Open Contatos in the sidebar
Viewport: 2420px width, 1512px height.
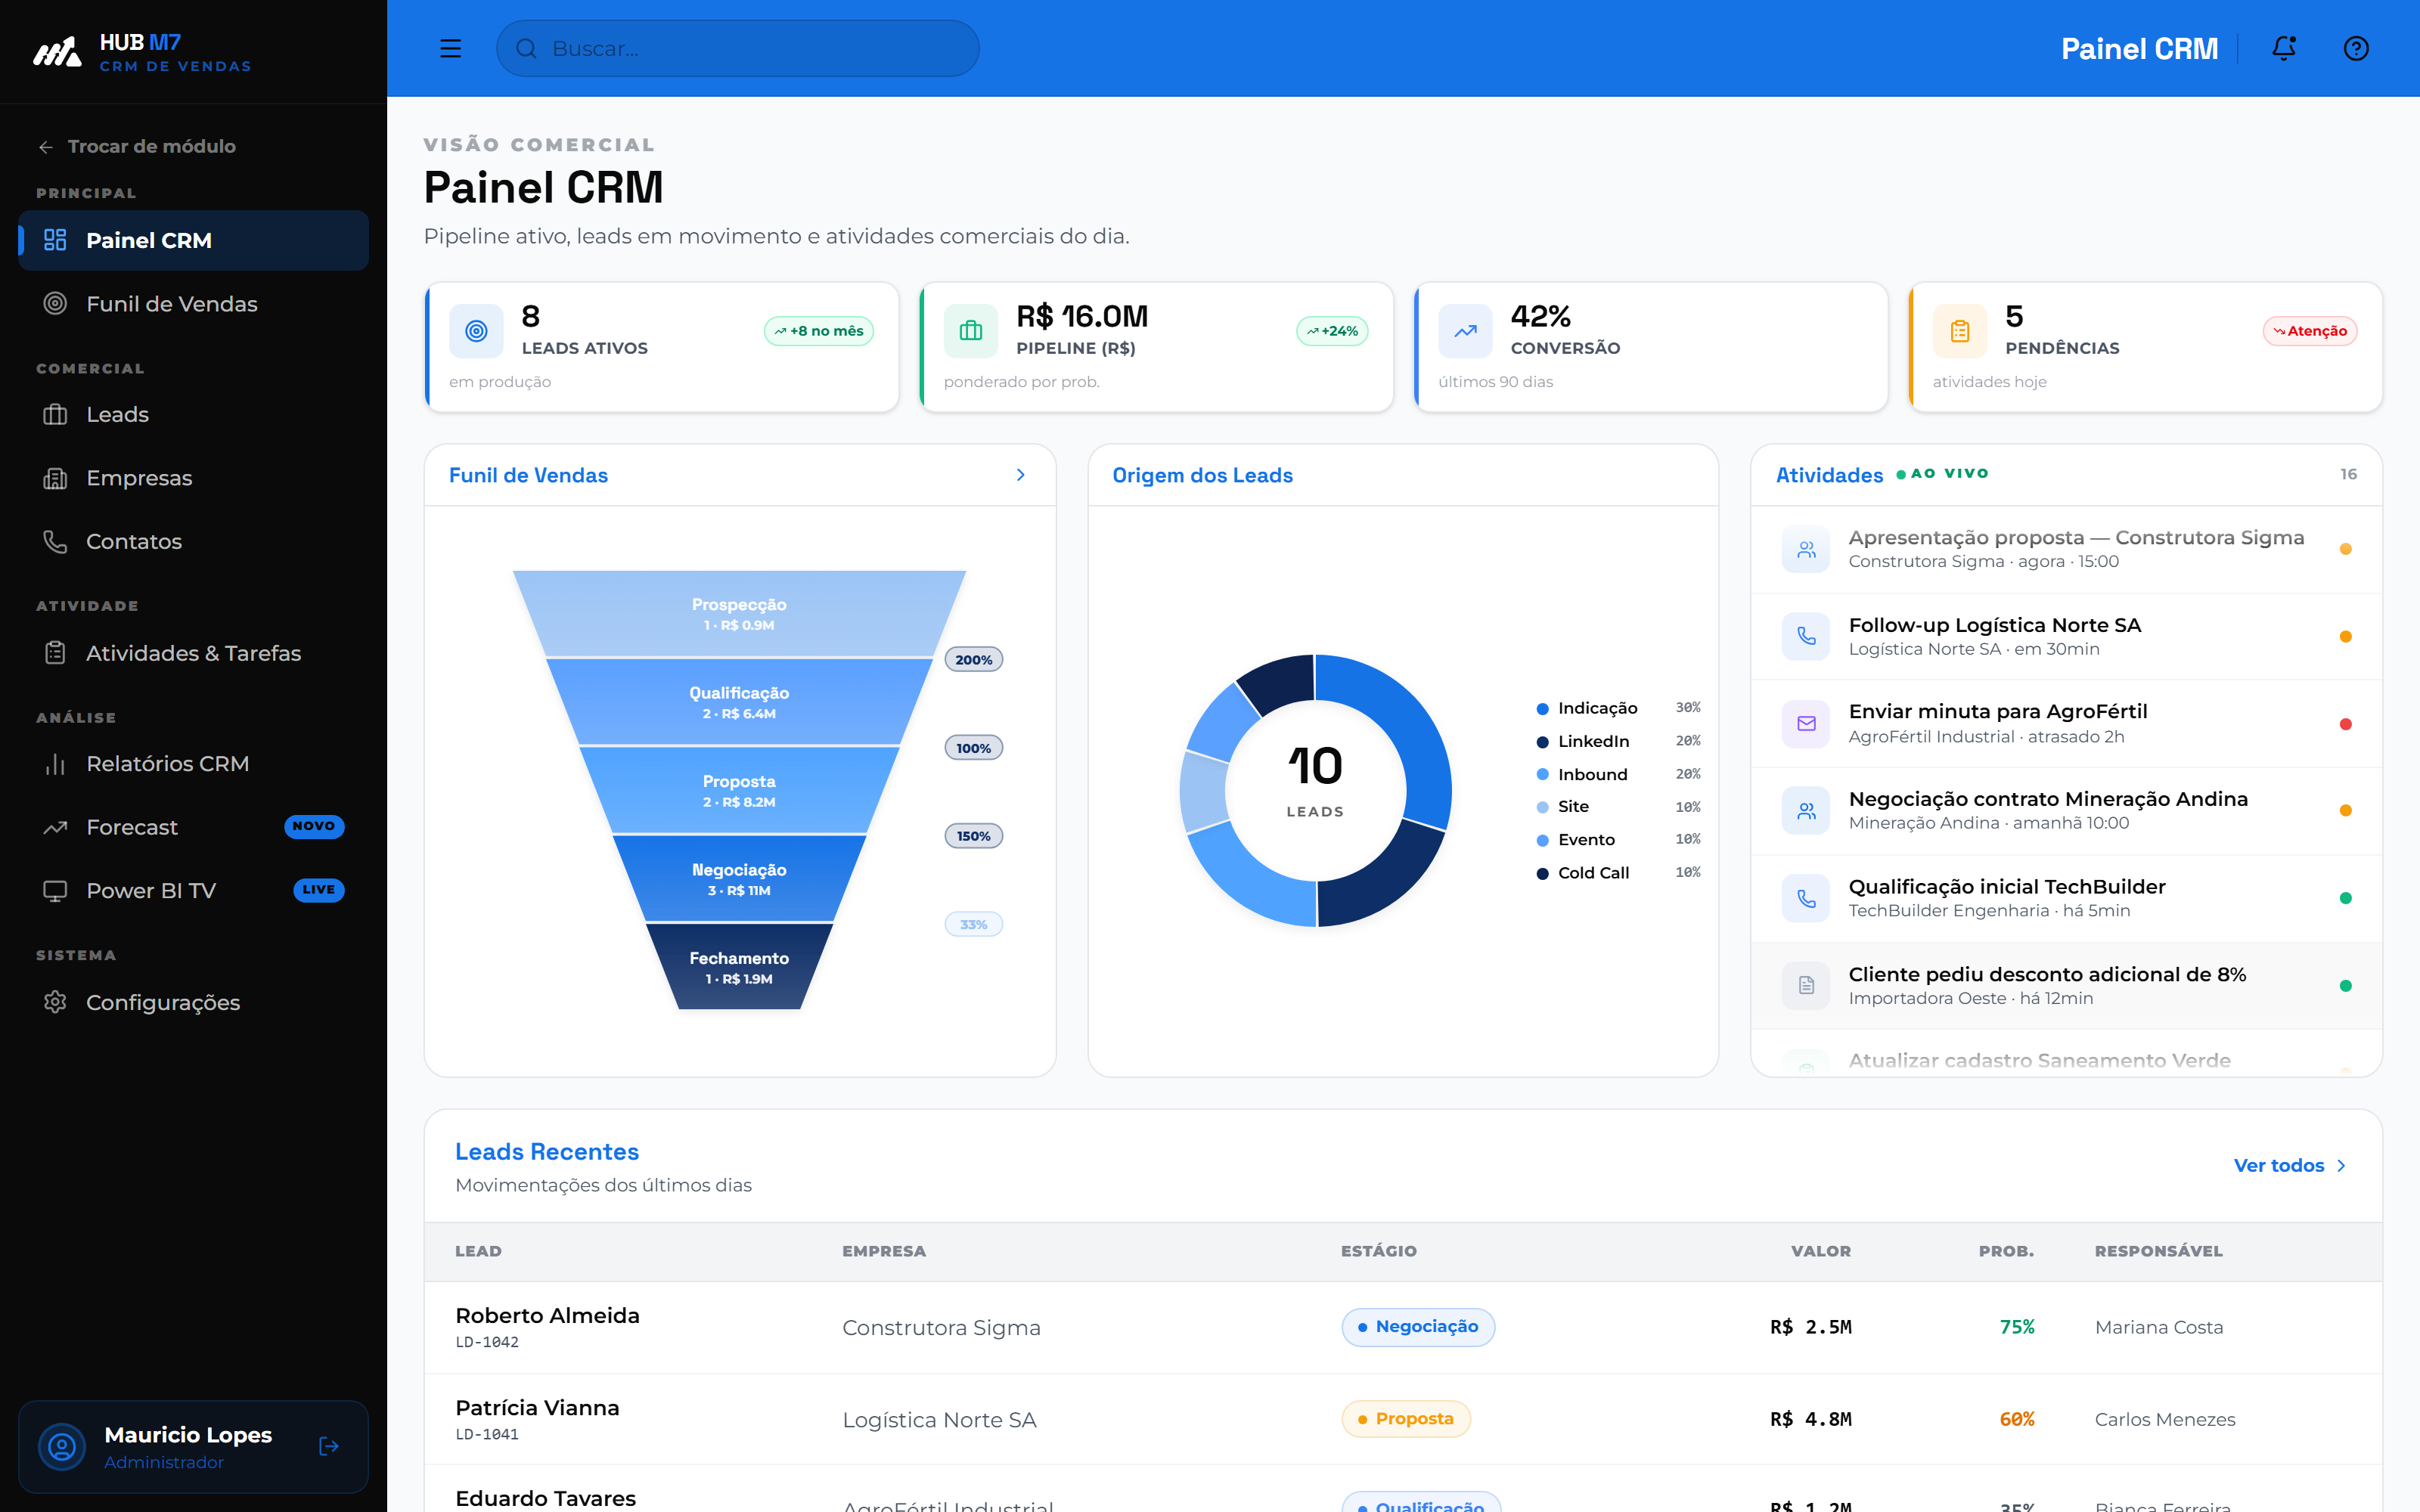[x=193, y=541]
